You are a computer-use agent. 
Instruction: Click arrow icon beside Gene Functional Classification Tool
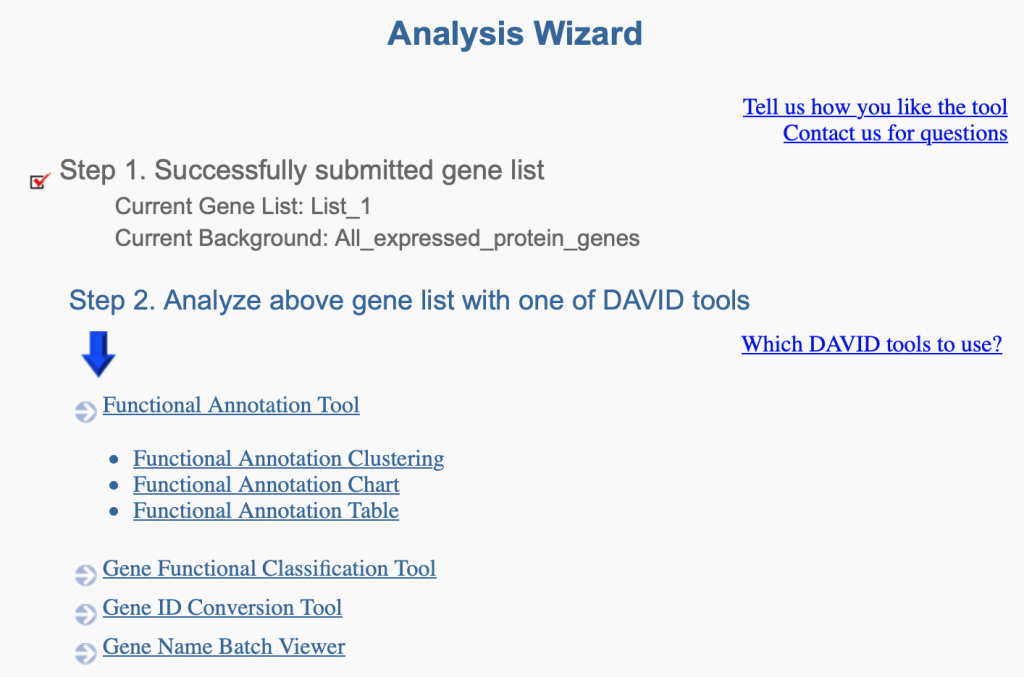[86, 575]
